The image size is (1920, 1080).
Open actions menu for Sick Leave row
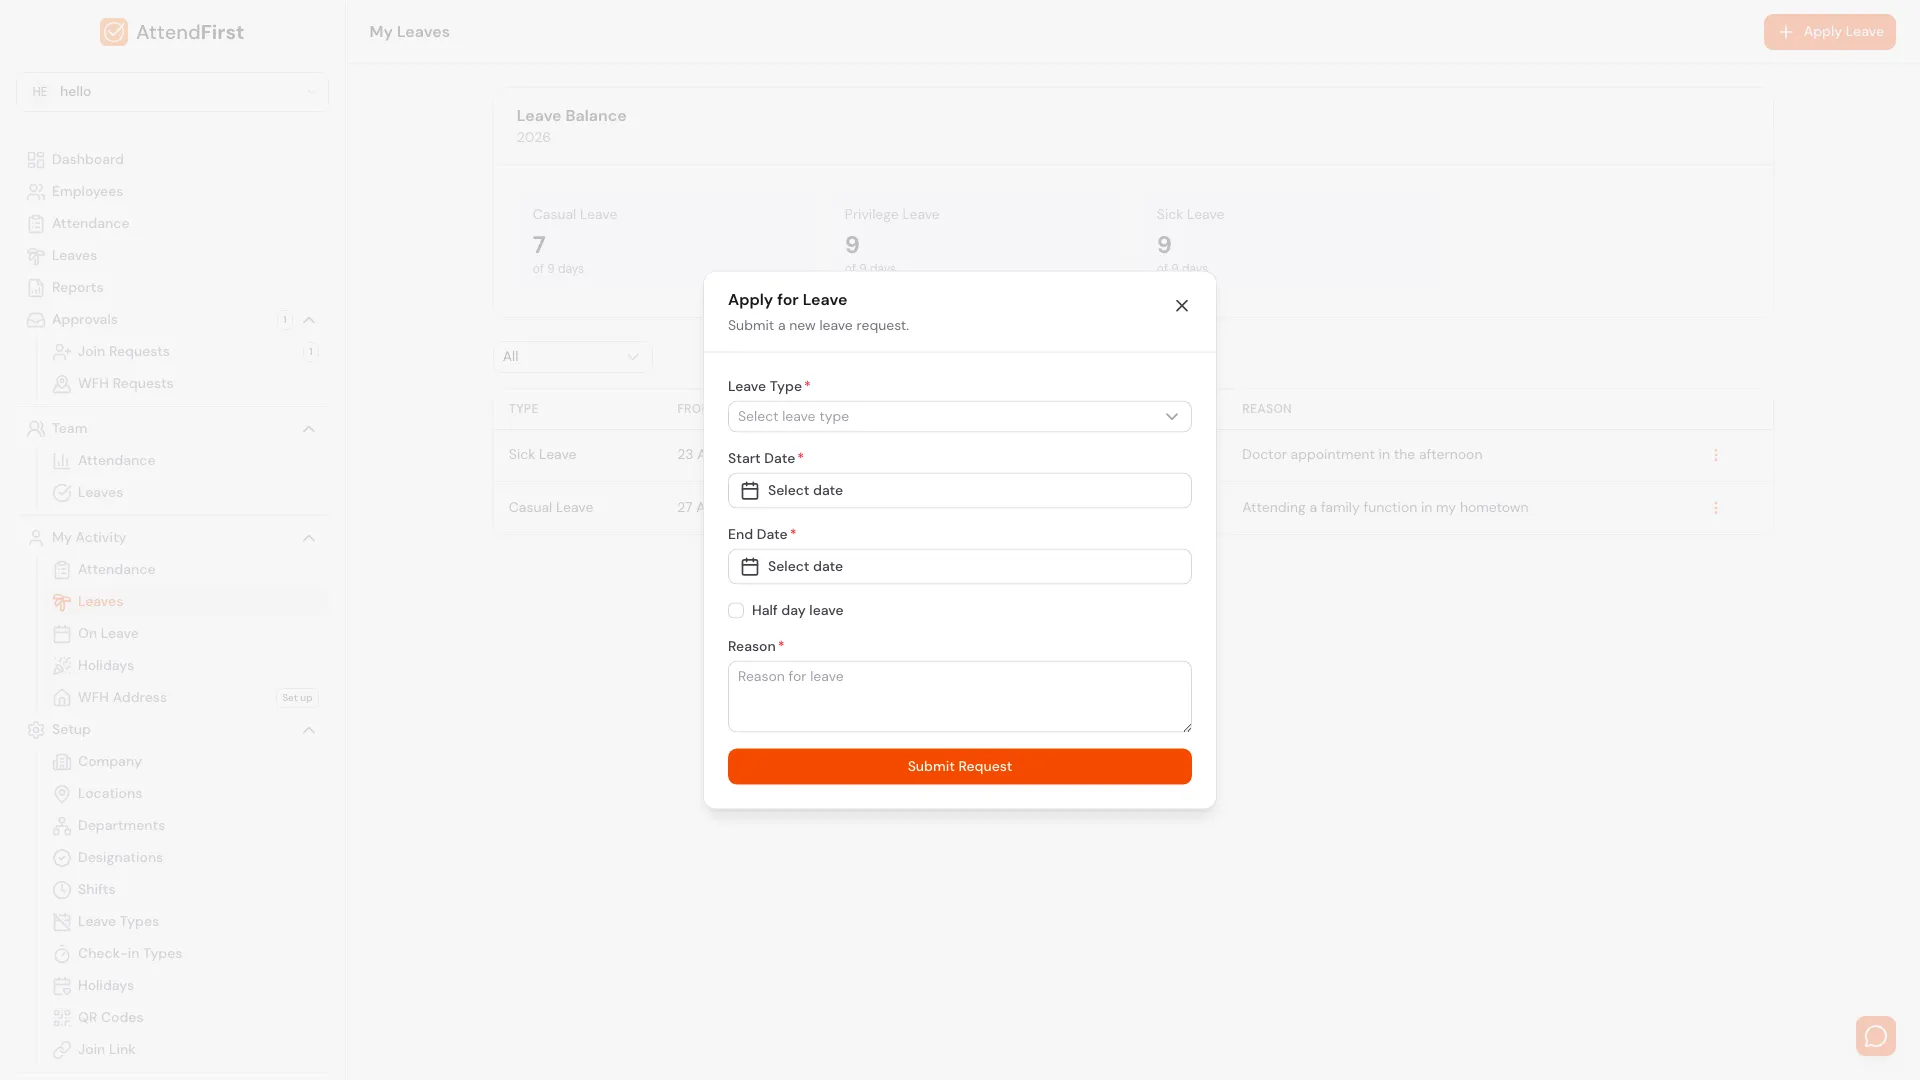click(1715, 455)
